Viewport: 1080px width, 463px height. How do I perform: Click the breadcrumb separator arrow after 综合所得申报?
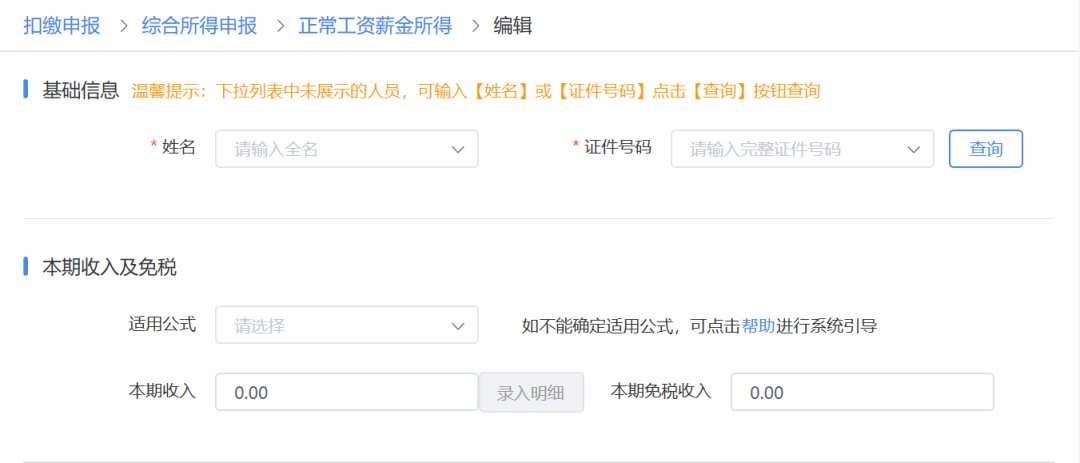(278, 26)
